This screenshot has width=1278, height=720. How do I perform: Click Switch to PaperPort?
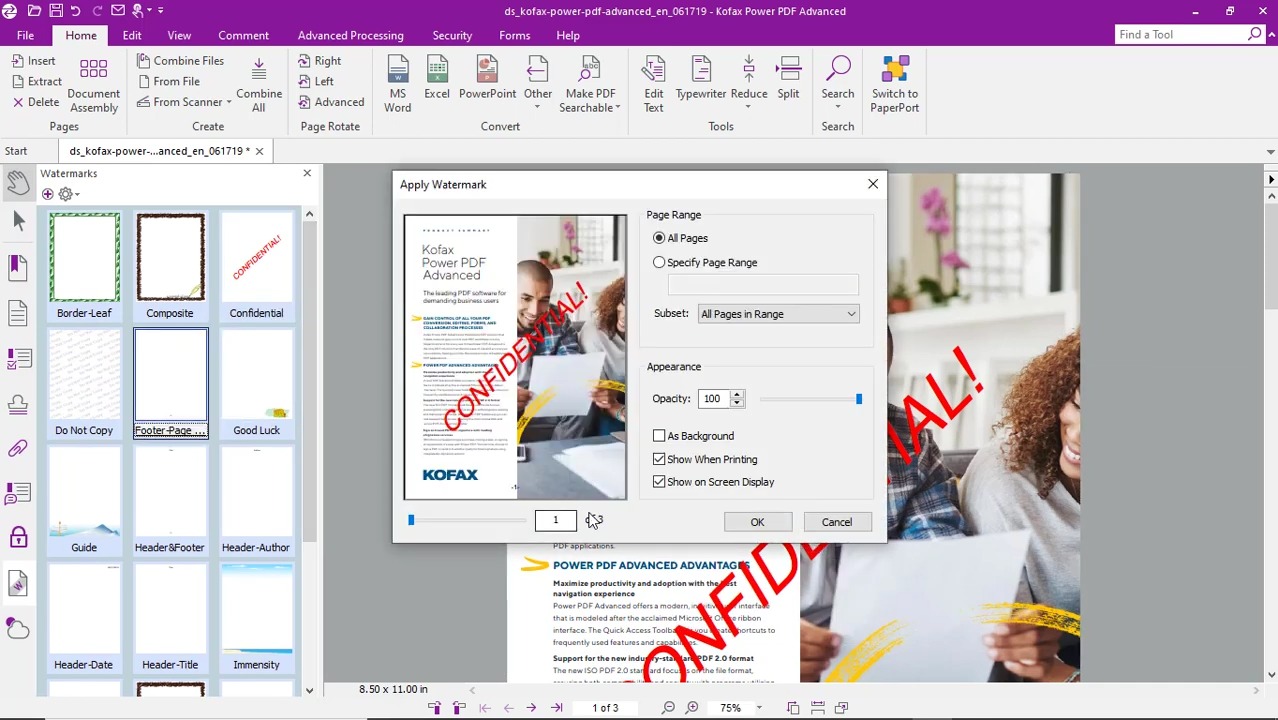[895, 84]
